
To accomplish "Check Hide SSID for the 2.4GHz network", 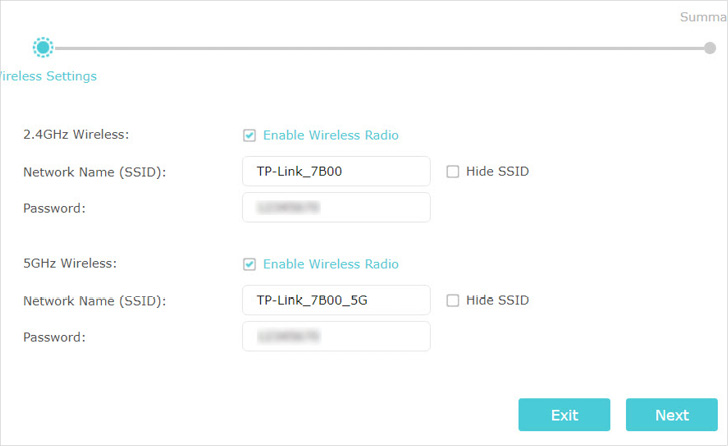I will tap(453, 171).
